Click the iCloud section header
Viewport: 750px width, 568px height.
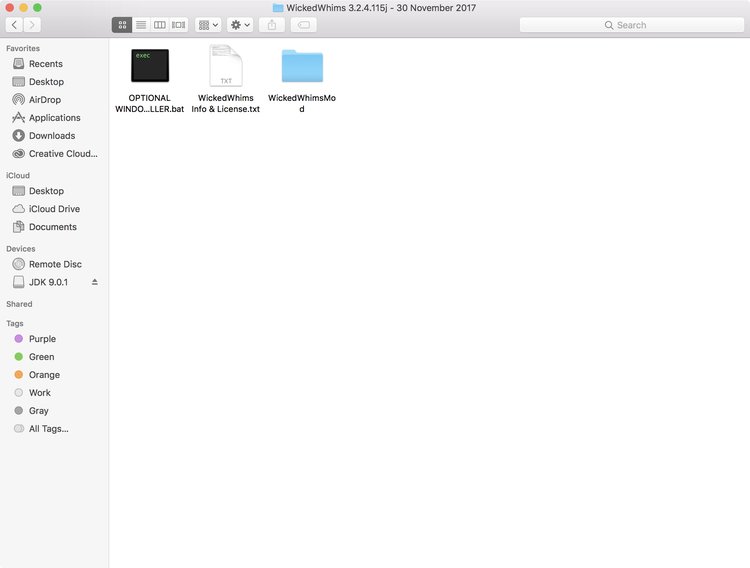coord(18,176)
